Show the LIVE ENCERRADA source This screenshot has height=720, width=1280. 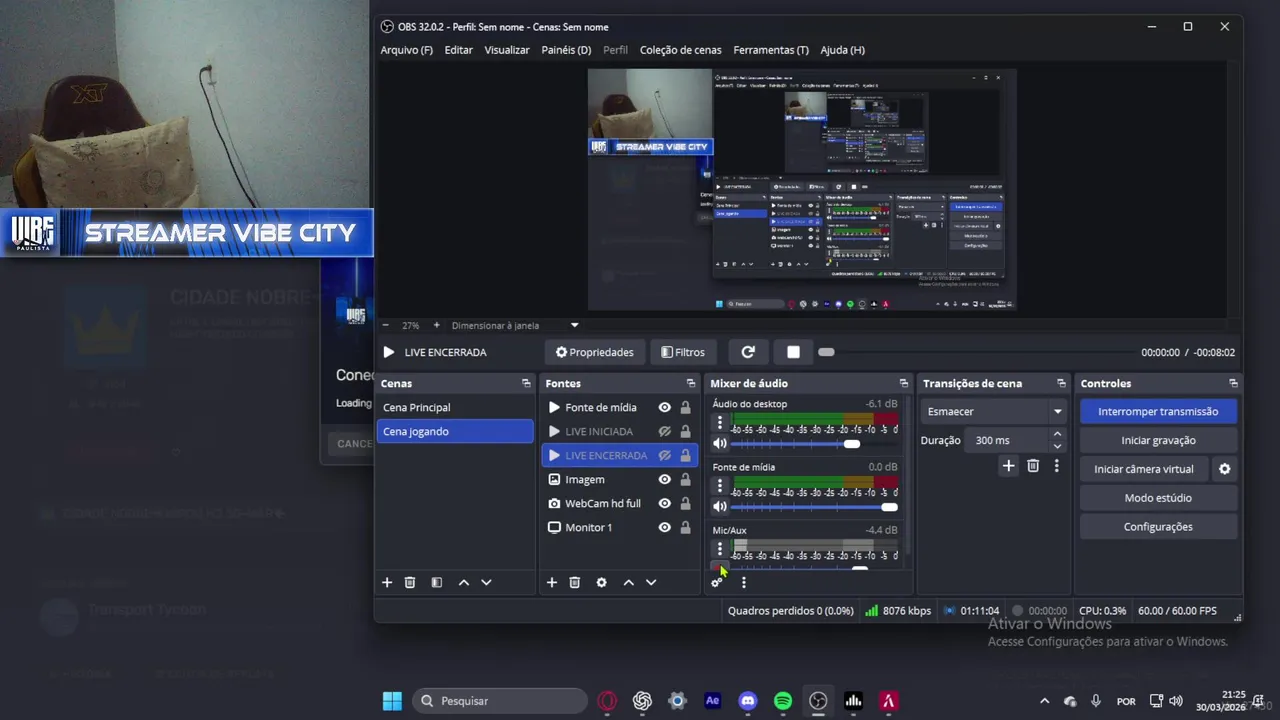(x=664, y=455)
